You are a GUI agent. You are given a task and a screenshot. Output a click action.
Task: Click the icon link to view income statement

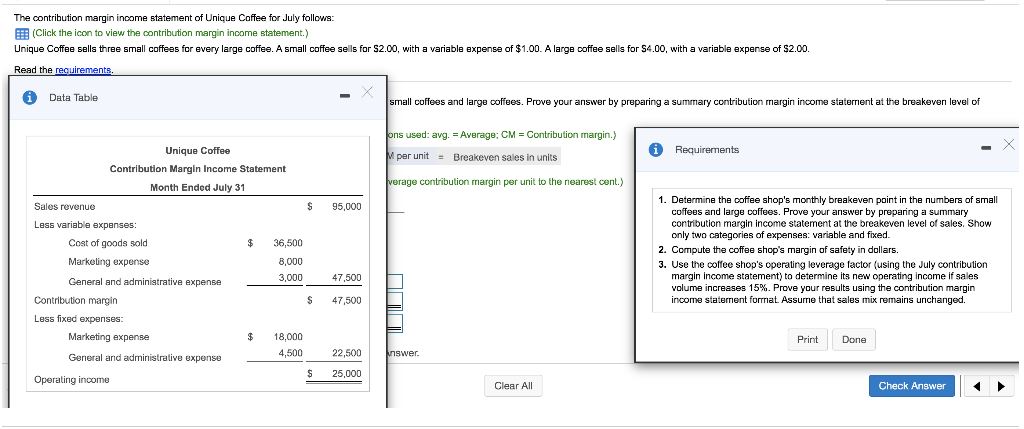click(x=170, y=33)
